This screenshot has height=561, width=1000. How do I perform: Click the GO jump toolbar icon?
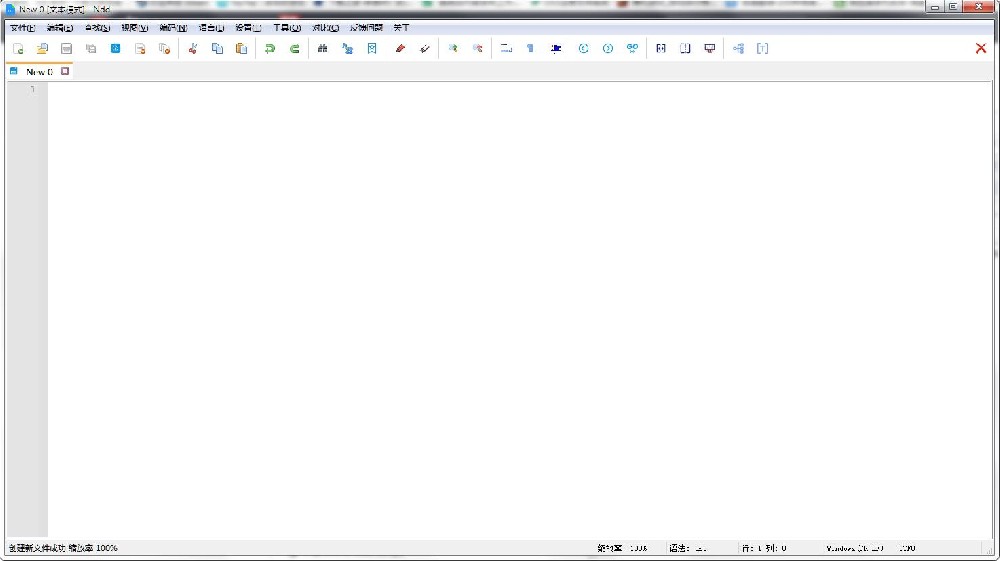pos(632,48)
